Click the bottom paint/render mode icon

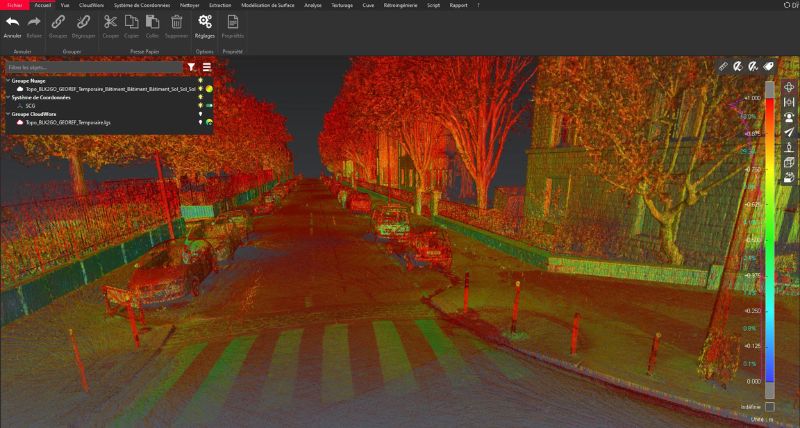(x=789, y=178)
